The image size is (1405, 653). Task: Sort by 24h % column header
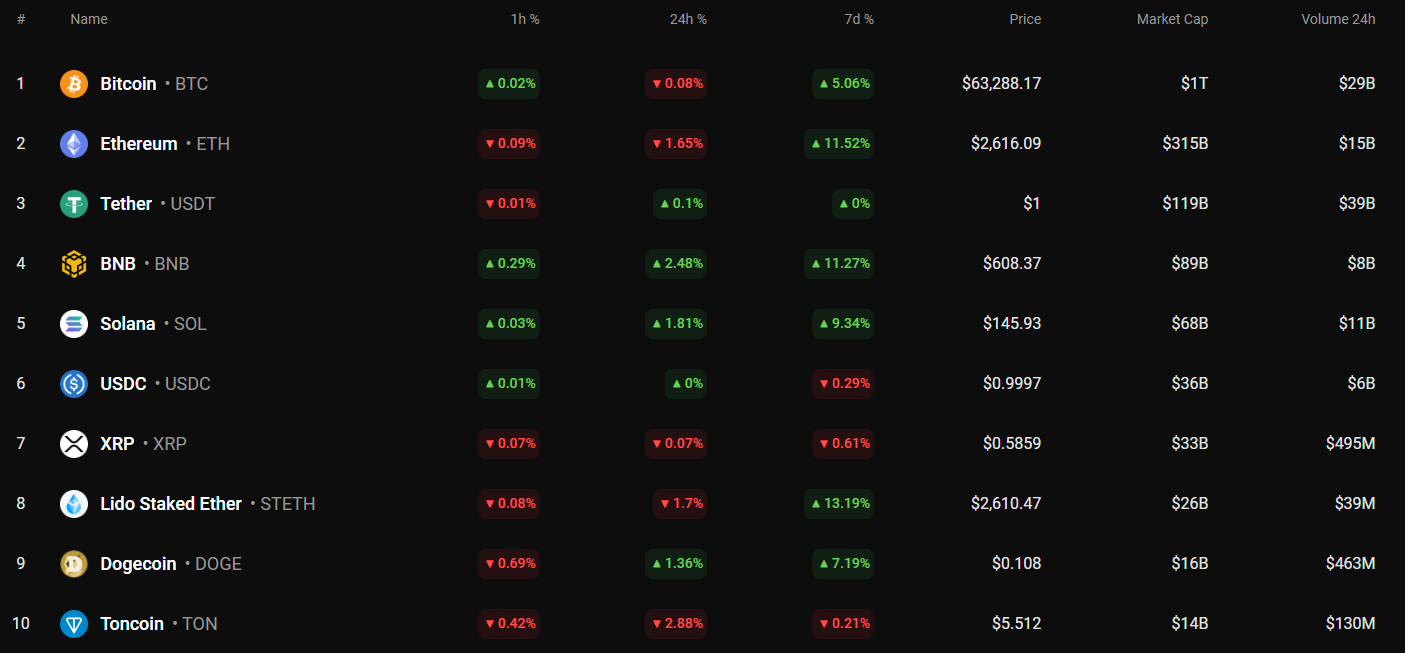point(688,19)
